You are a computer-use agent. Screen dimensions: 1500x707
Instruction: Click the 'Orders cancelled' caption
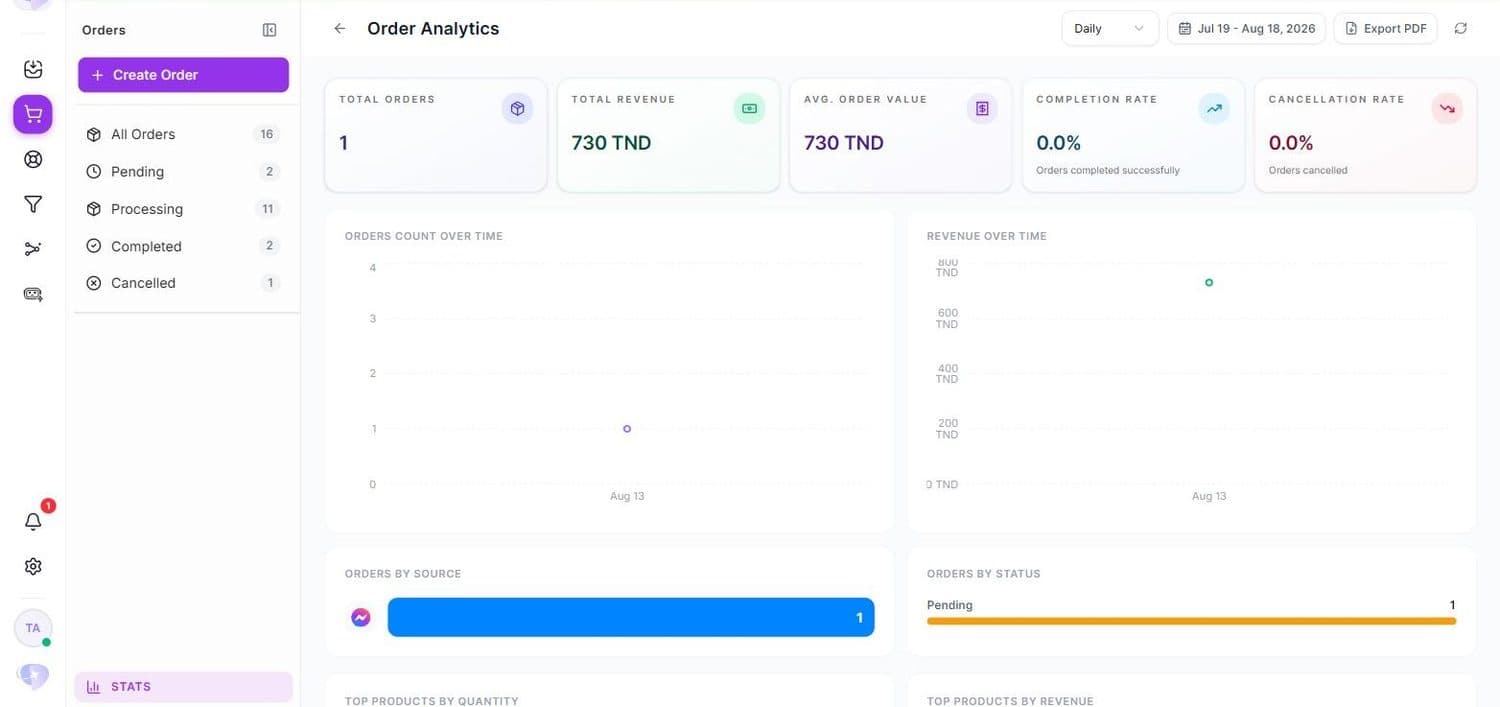coord(1308,170)
